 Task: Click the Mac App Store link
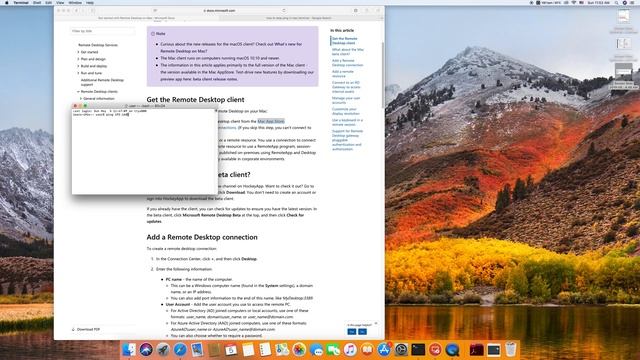point(271,121)
